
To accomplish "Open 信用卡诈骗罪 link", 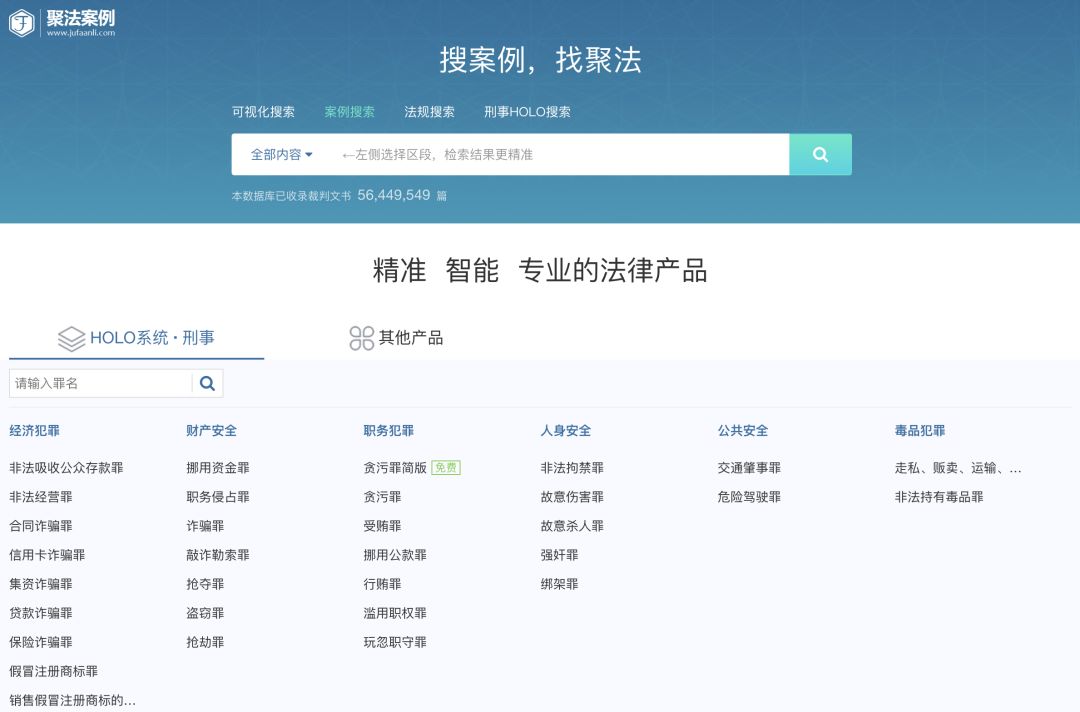I will (47, 554).
